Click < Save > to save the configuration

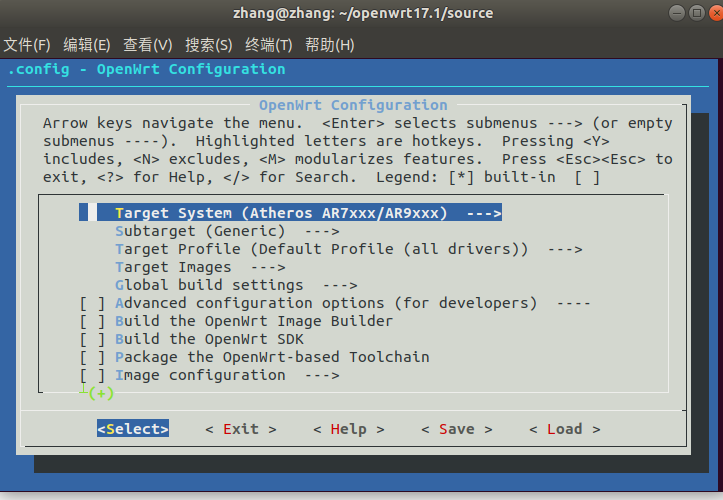pyautogui.click(x=457, y=429)
